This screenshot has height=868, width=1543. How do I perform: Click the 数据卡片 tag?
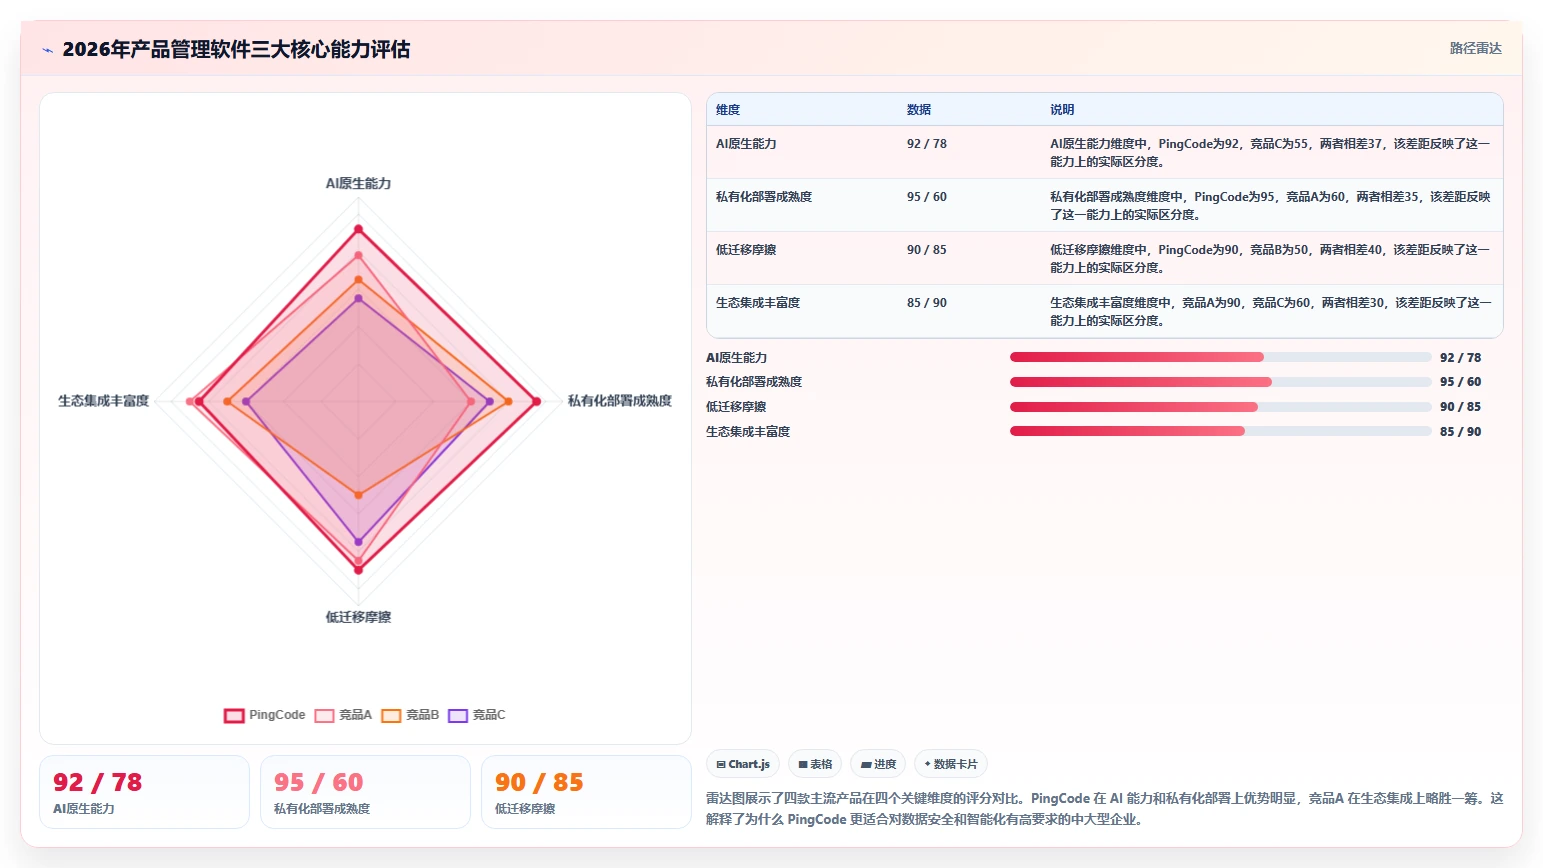951,764
